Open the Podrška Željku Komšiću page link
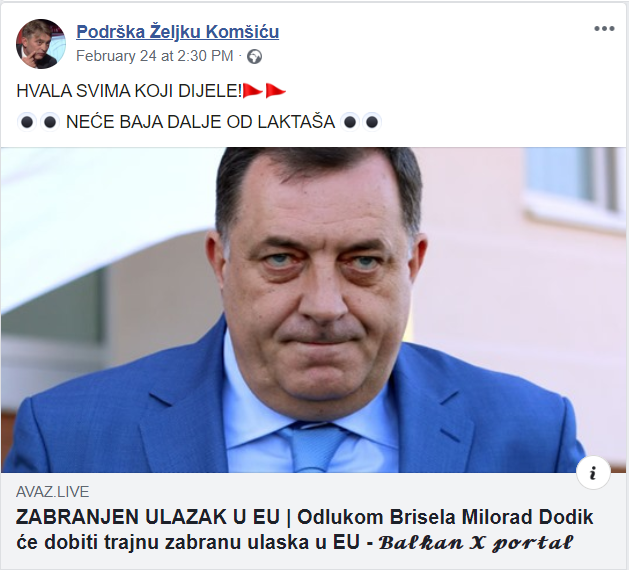The image size is (629, 570). [177, 32]
